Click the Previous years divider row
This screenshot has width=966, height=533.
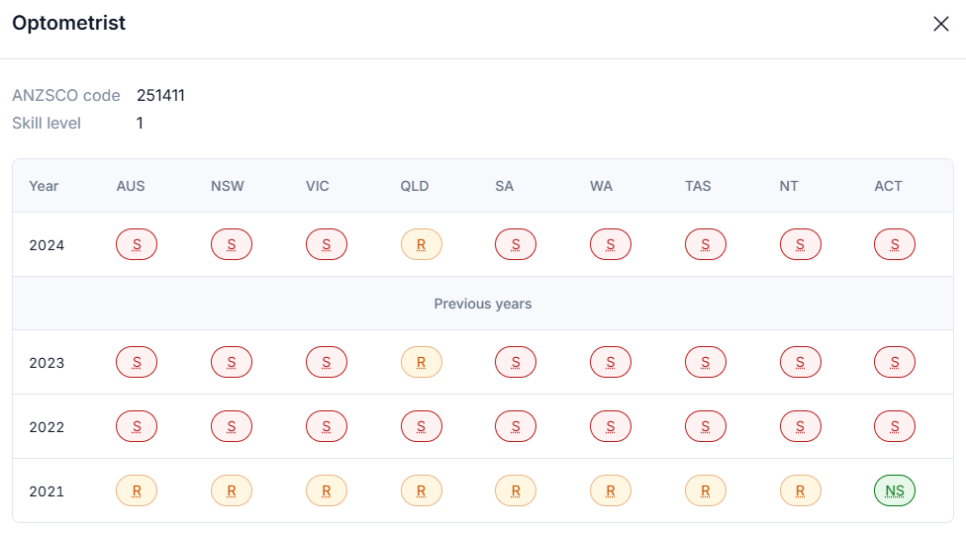click(x=482, y=304)
